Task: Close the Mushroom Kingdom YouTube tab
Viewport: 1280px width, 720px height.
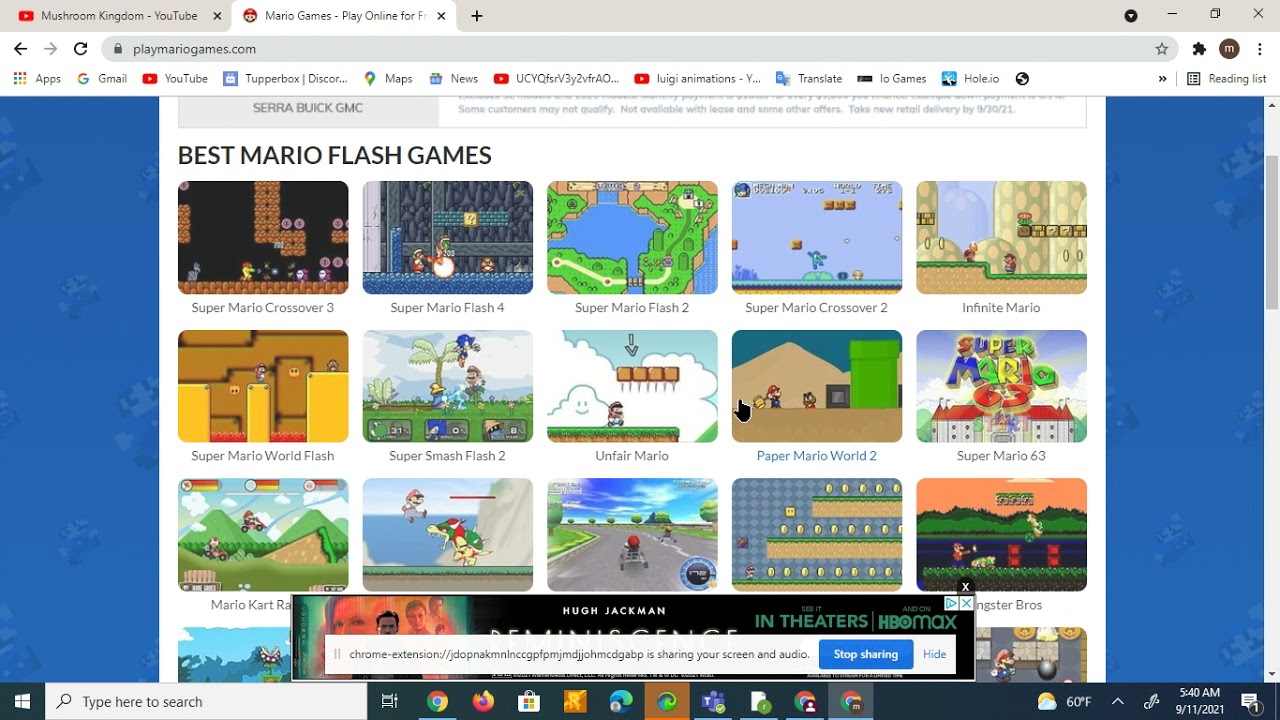Action: click(x=217, y=16)
